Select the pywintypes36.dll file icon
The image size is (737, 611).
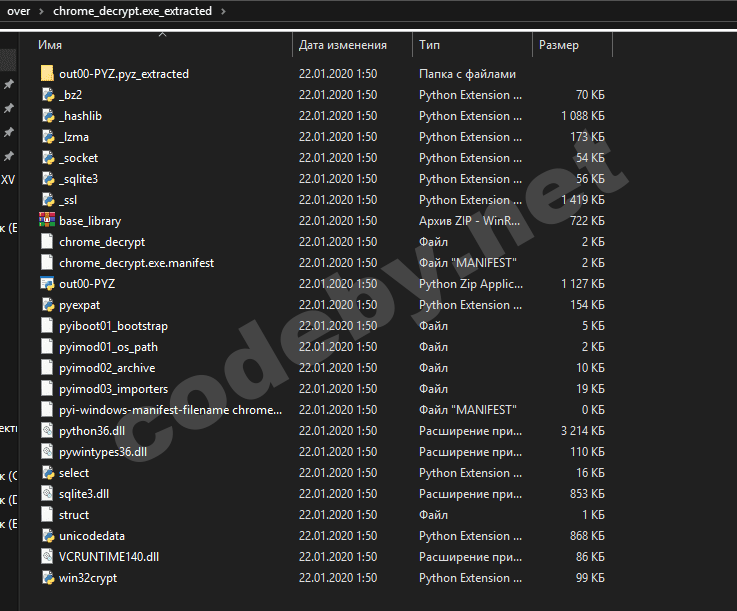pyautogui.click(x=47, y=452)
